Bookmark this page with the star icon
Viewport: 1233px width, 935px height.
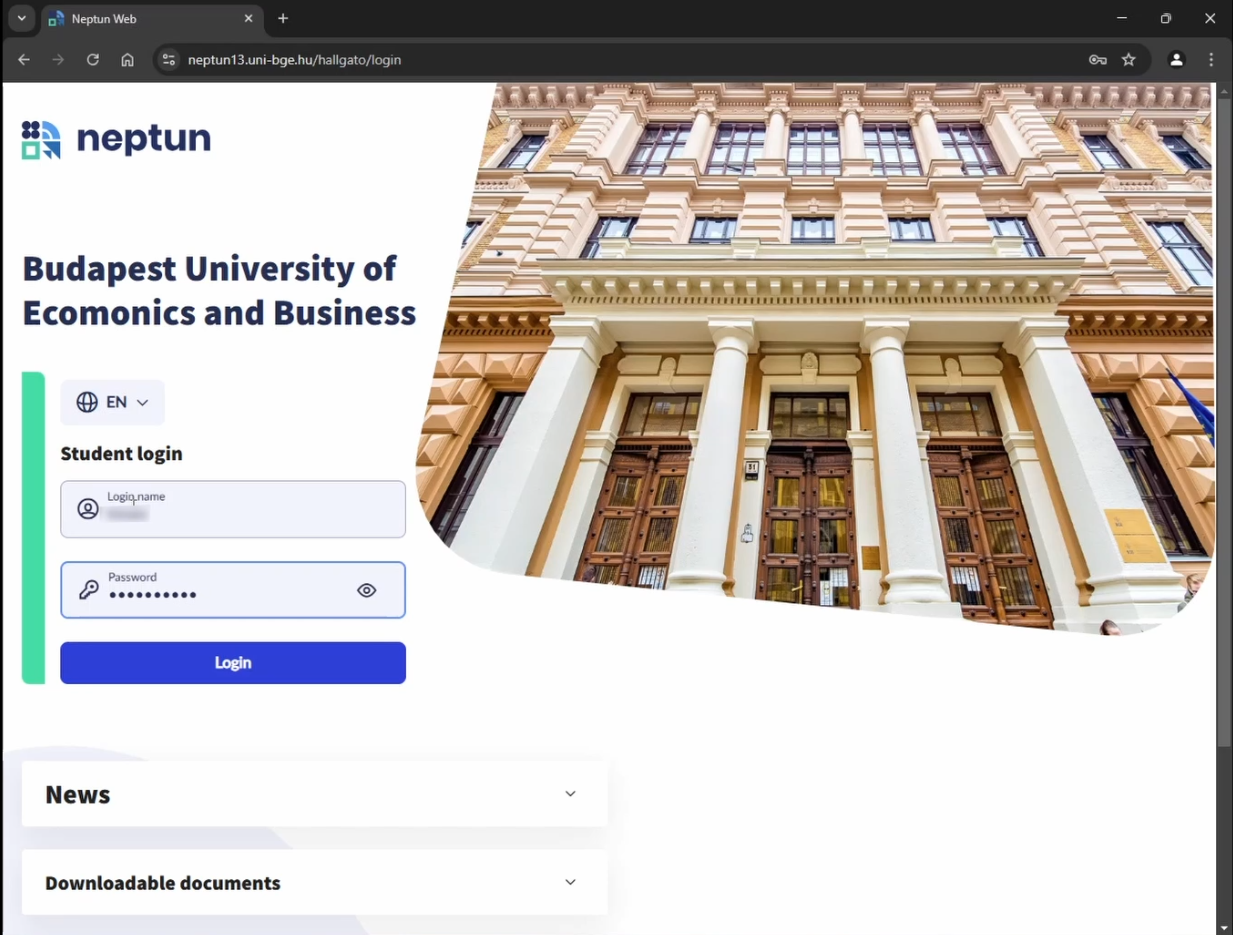1129,60
